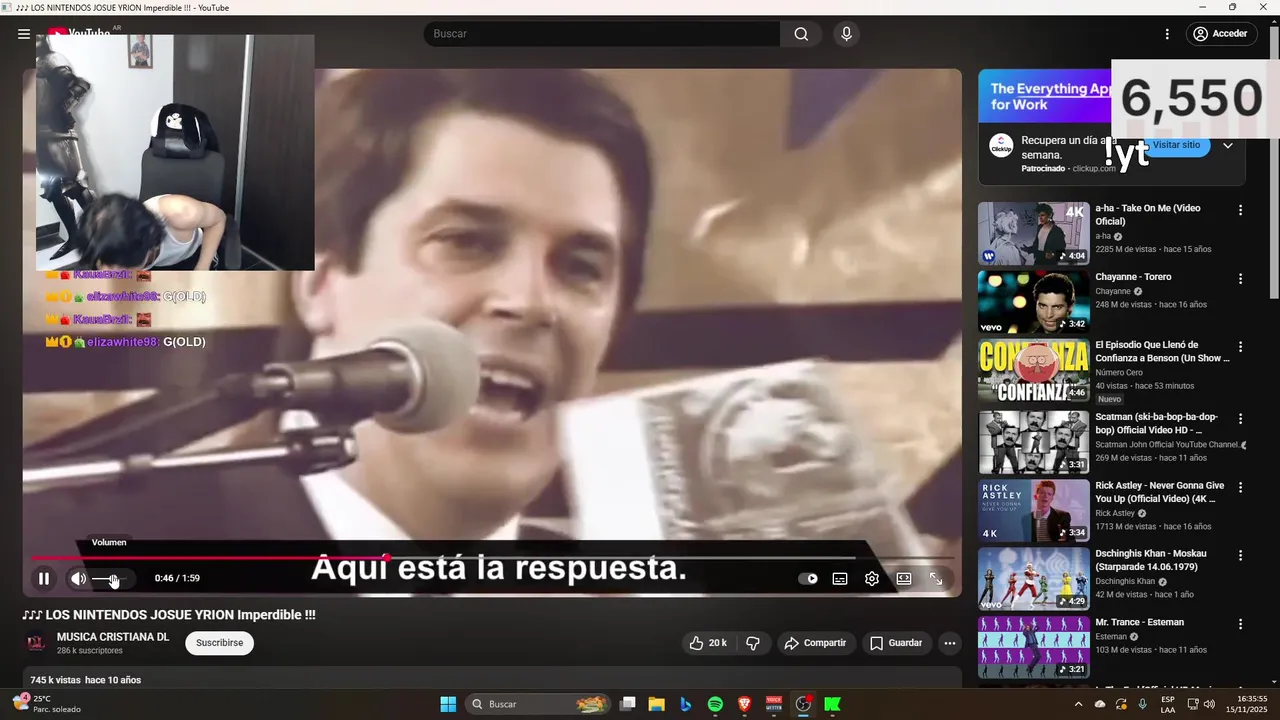Open options for Mr. Trance video
1280x720 pixels.
1240,624
